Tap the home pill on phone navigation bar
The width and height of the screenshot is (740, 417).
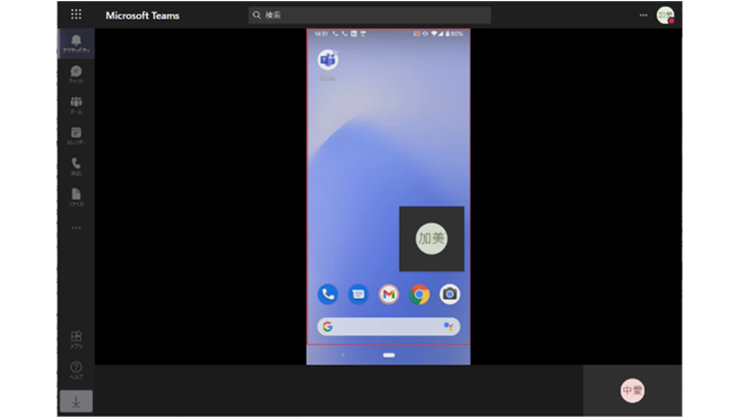(x=389, y=355)
